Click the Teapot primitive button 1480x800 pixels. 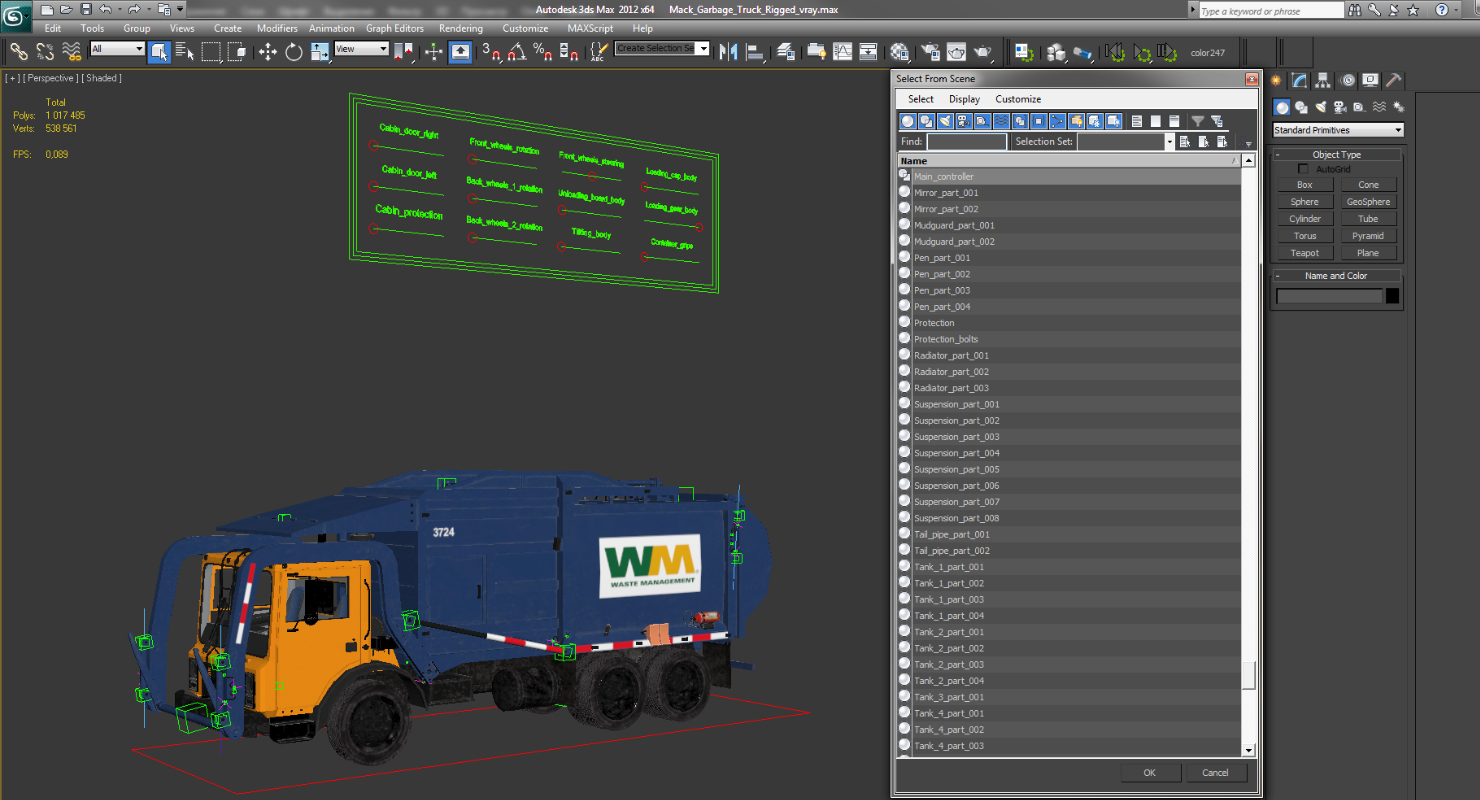(x=1305, y=253)
